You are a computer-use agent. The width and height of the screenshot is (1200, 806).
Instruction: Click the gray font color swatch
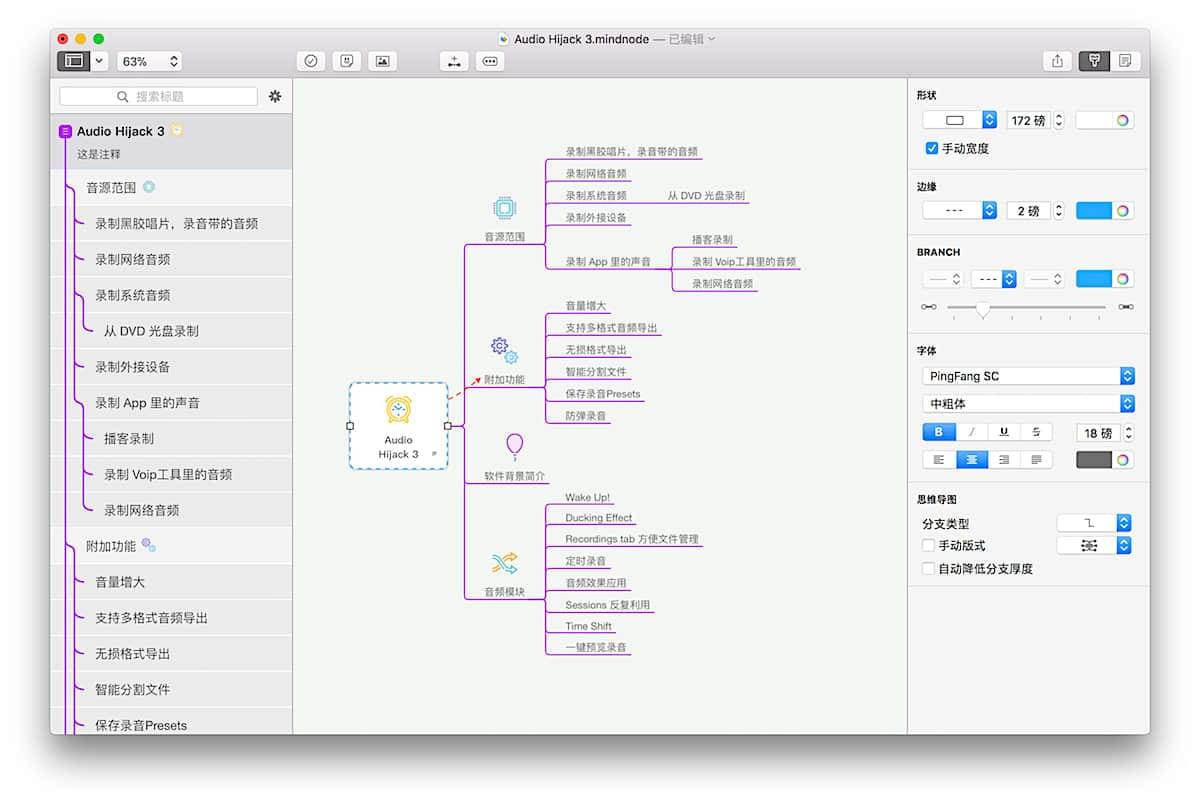click(1094, 460)
